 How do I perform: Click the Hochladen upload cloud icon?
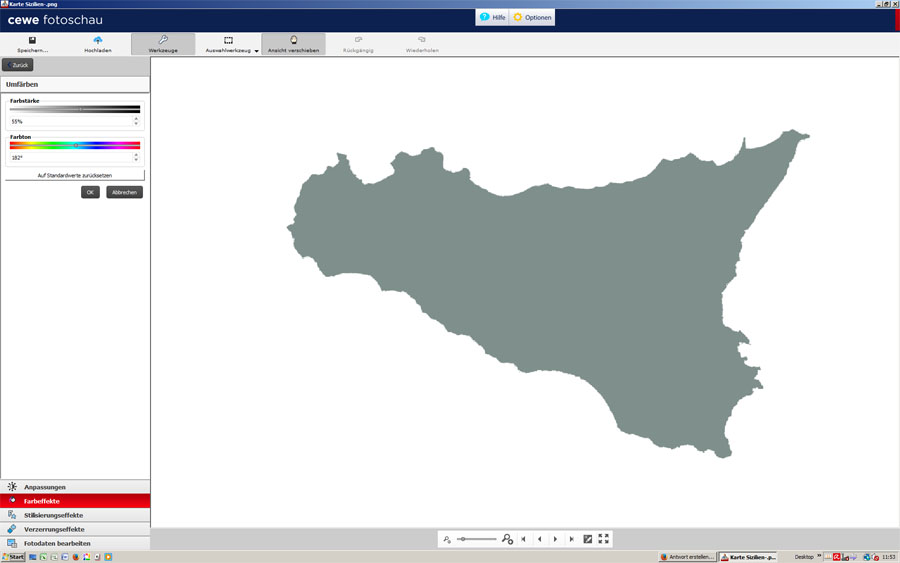coord(98,41)
